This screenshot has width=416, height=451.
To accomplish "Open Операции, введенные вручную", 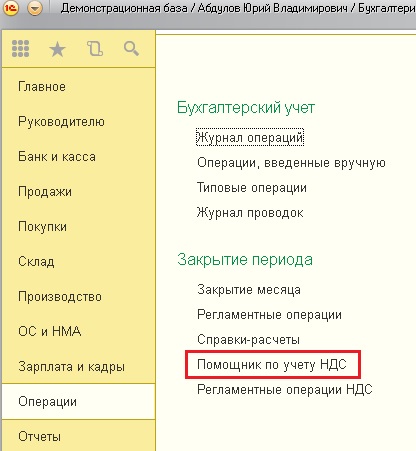I will tap(291, 163).
